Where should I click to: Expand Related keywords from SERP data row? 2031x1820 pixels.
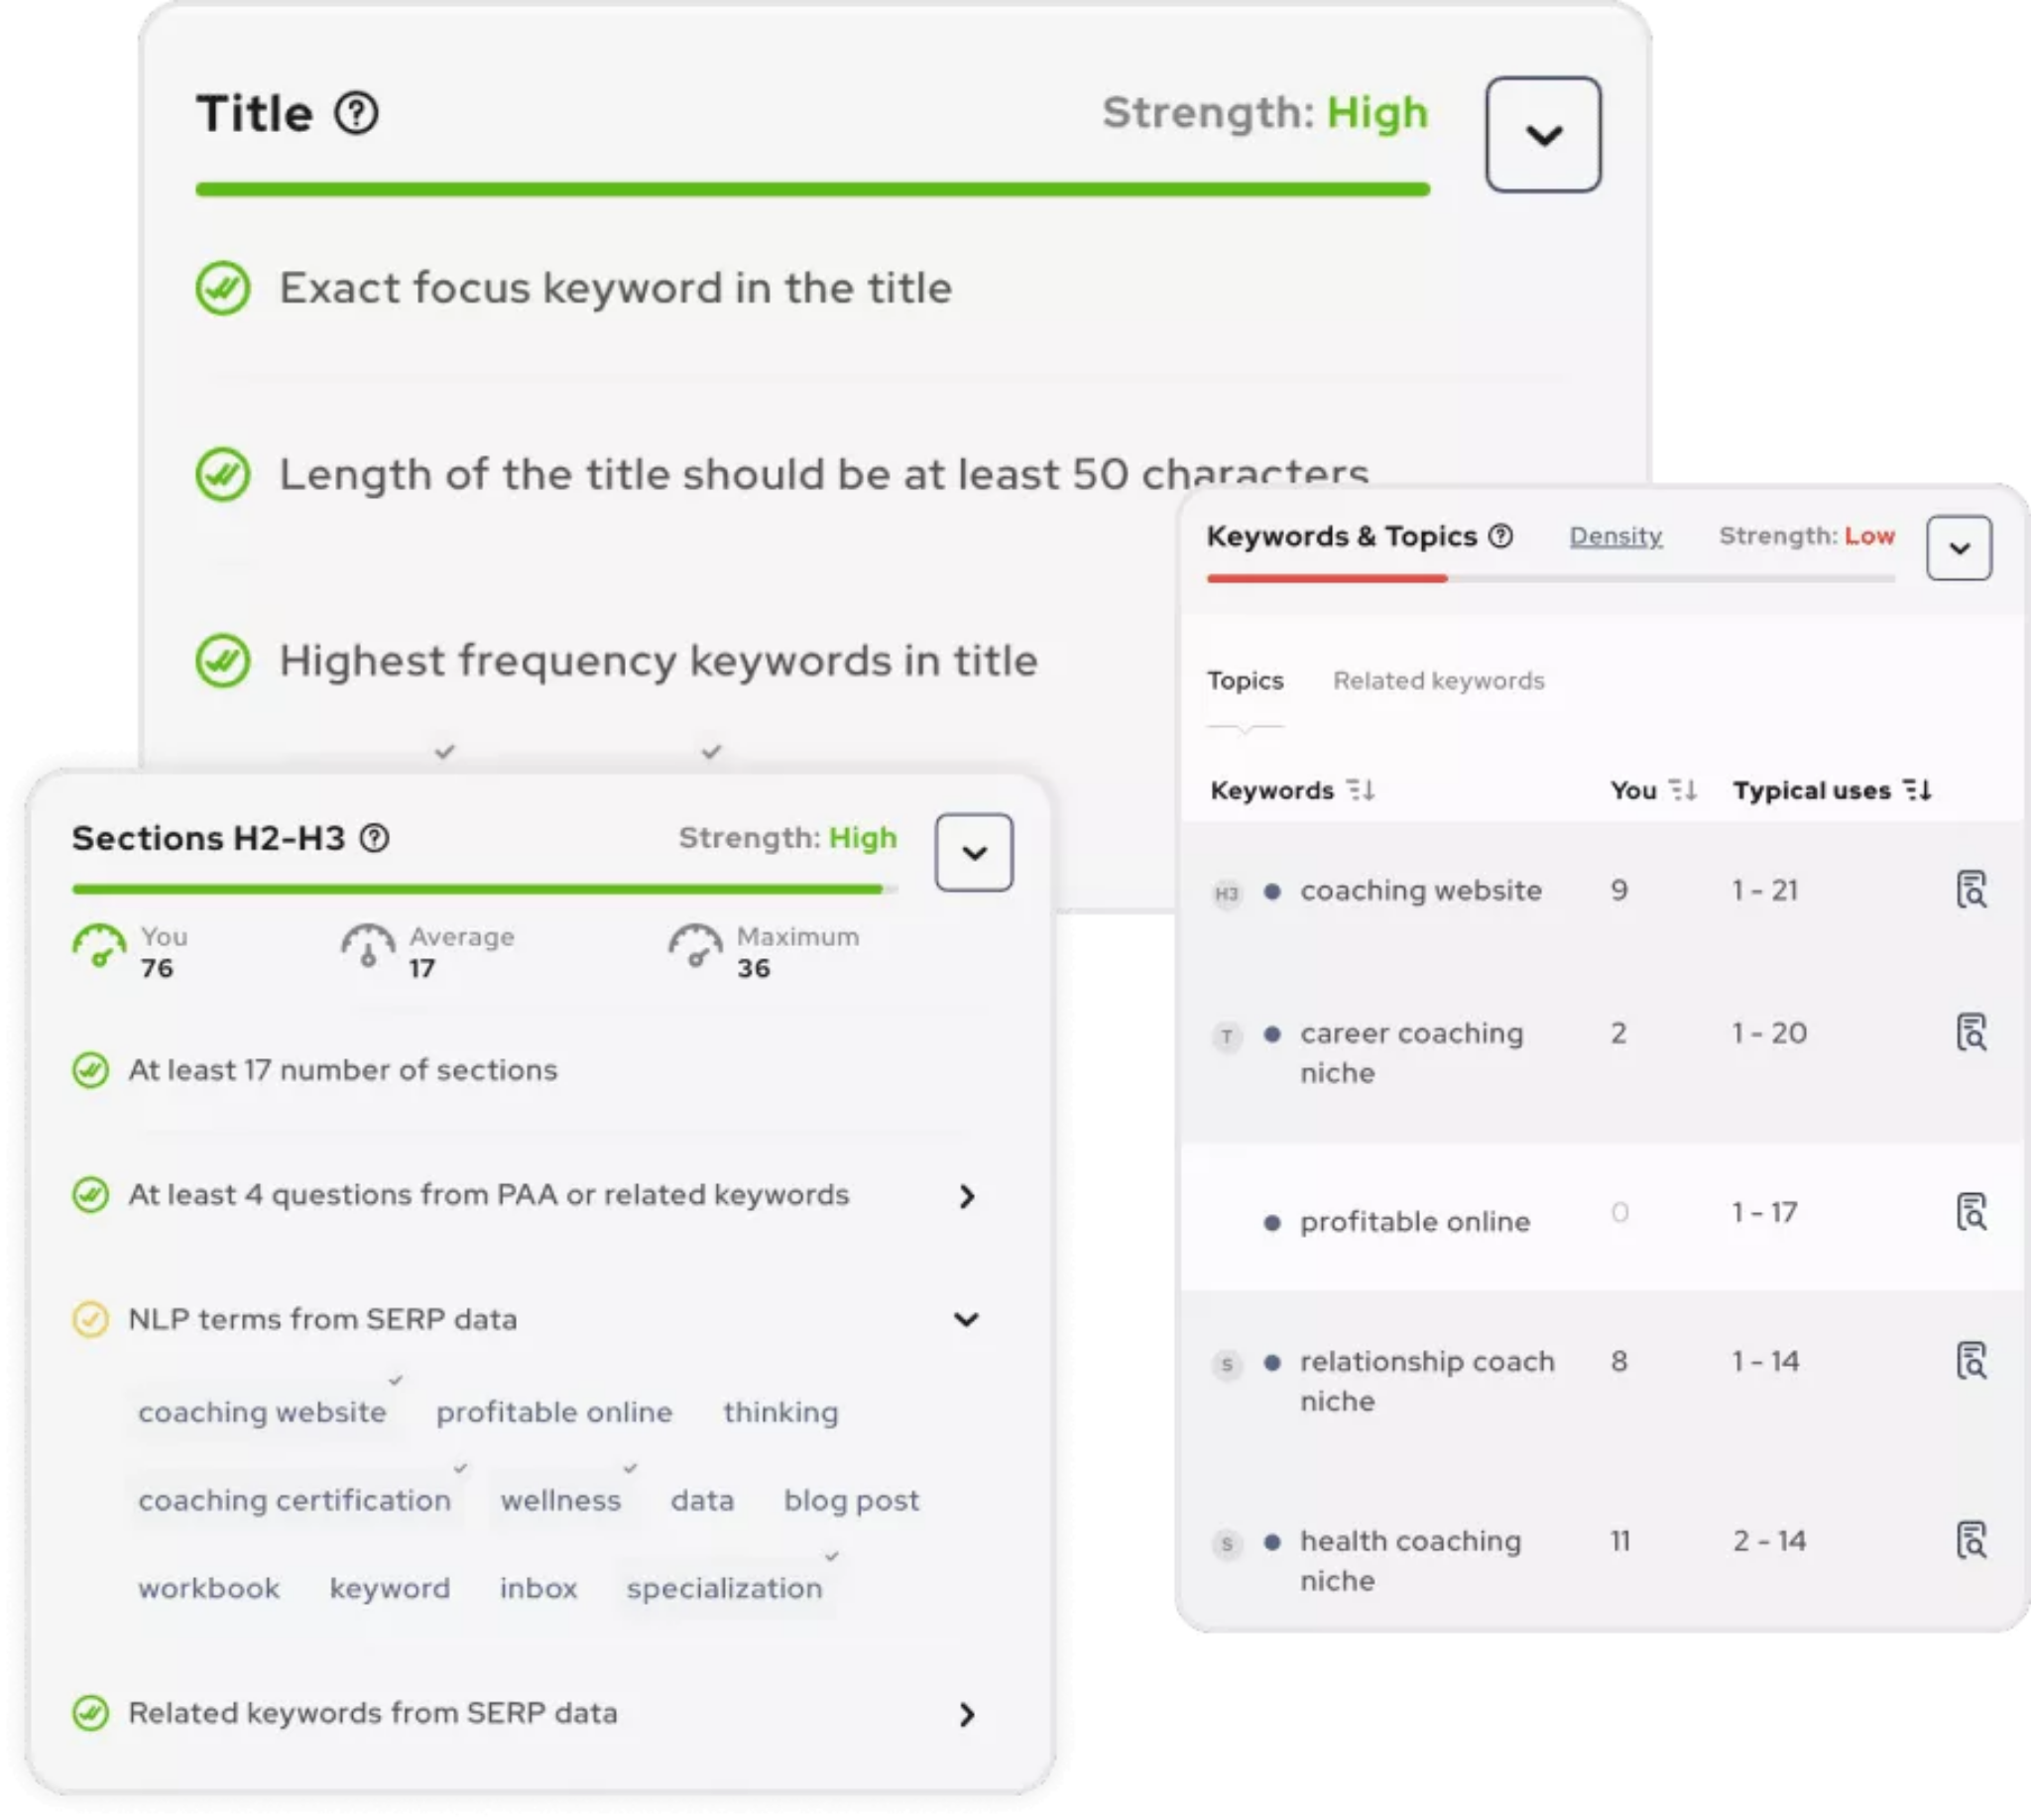(966, 1714)
